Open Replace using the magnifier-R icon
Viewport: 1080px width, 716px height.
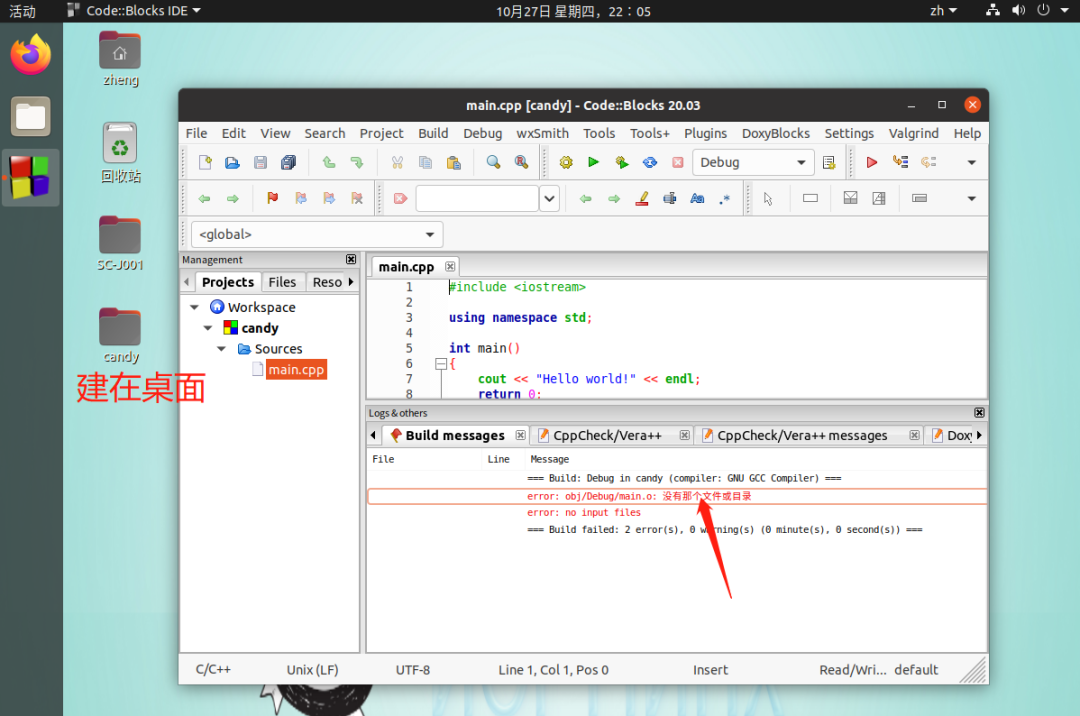[x=521, y=162]
